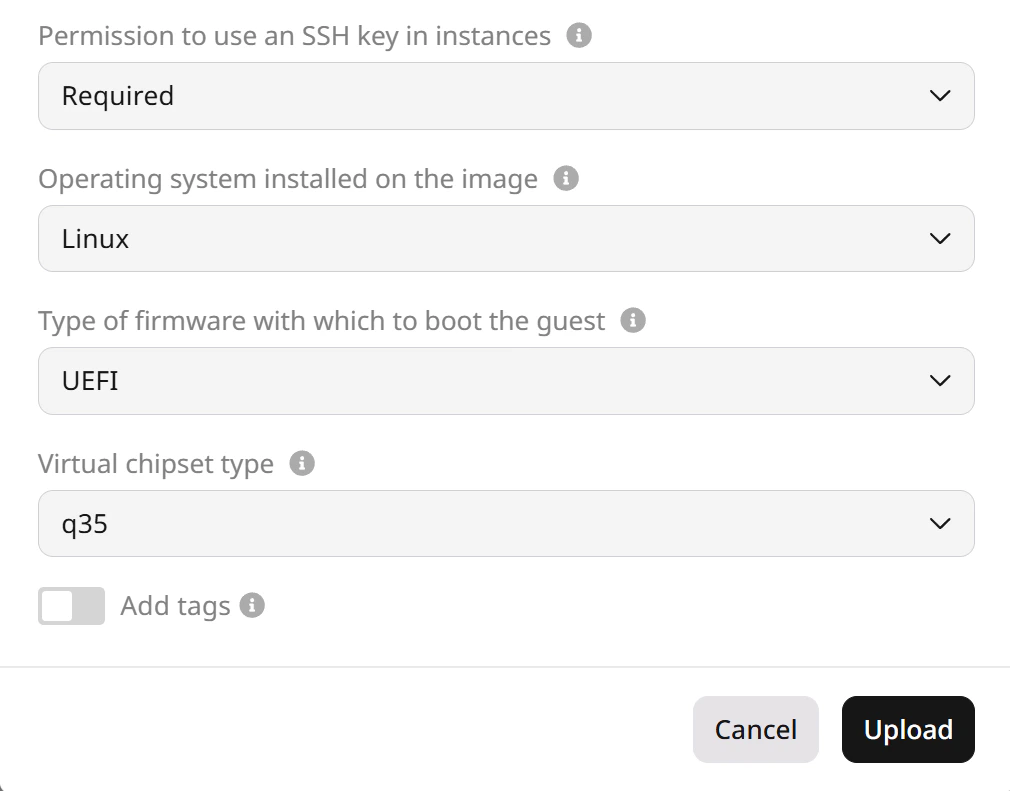
Task: Click the Add tags info icon
Action: (254, 605)
